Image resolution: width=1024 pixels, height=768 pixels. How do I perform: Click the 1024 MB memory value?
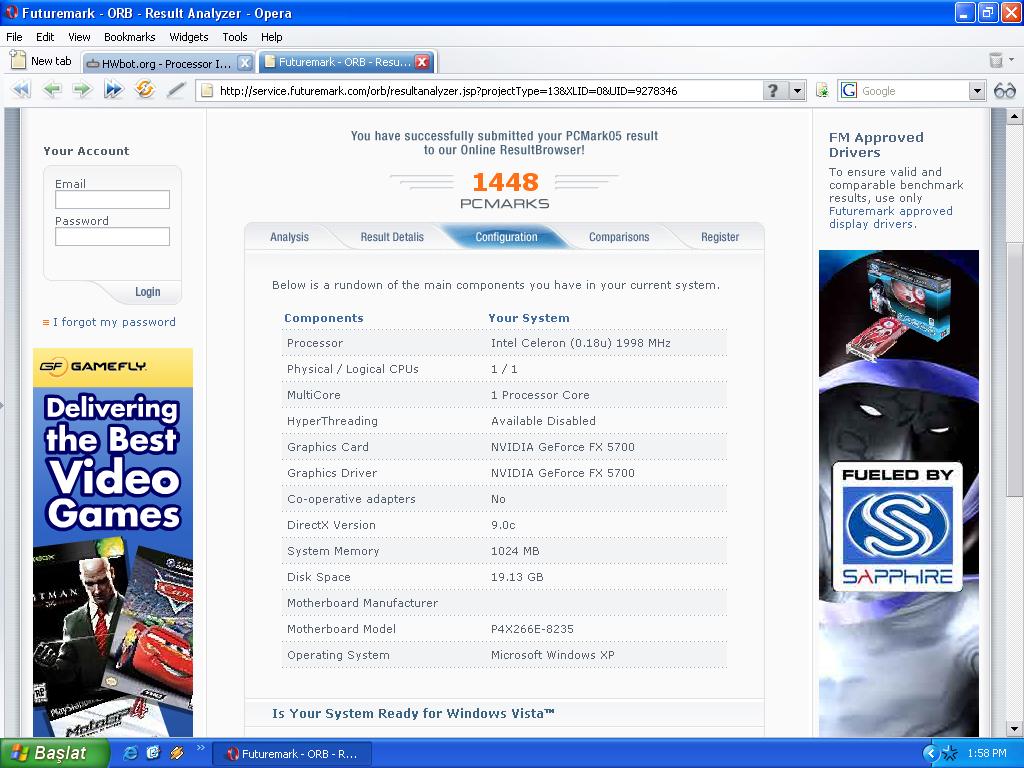coord(515,551)
